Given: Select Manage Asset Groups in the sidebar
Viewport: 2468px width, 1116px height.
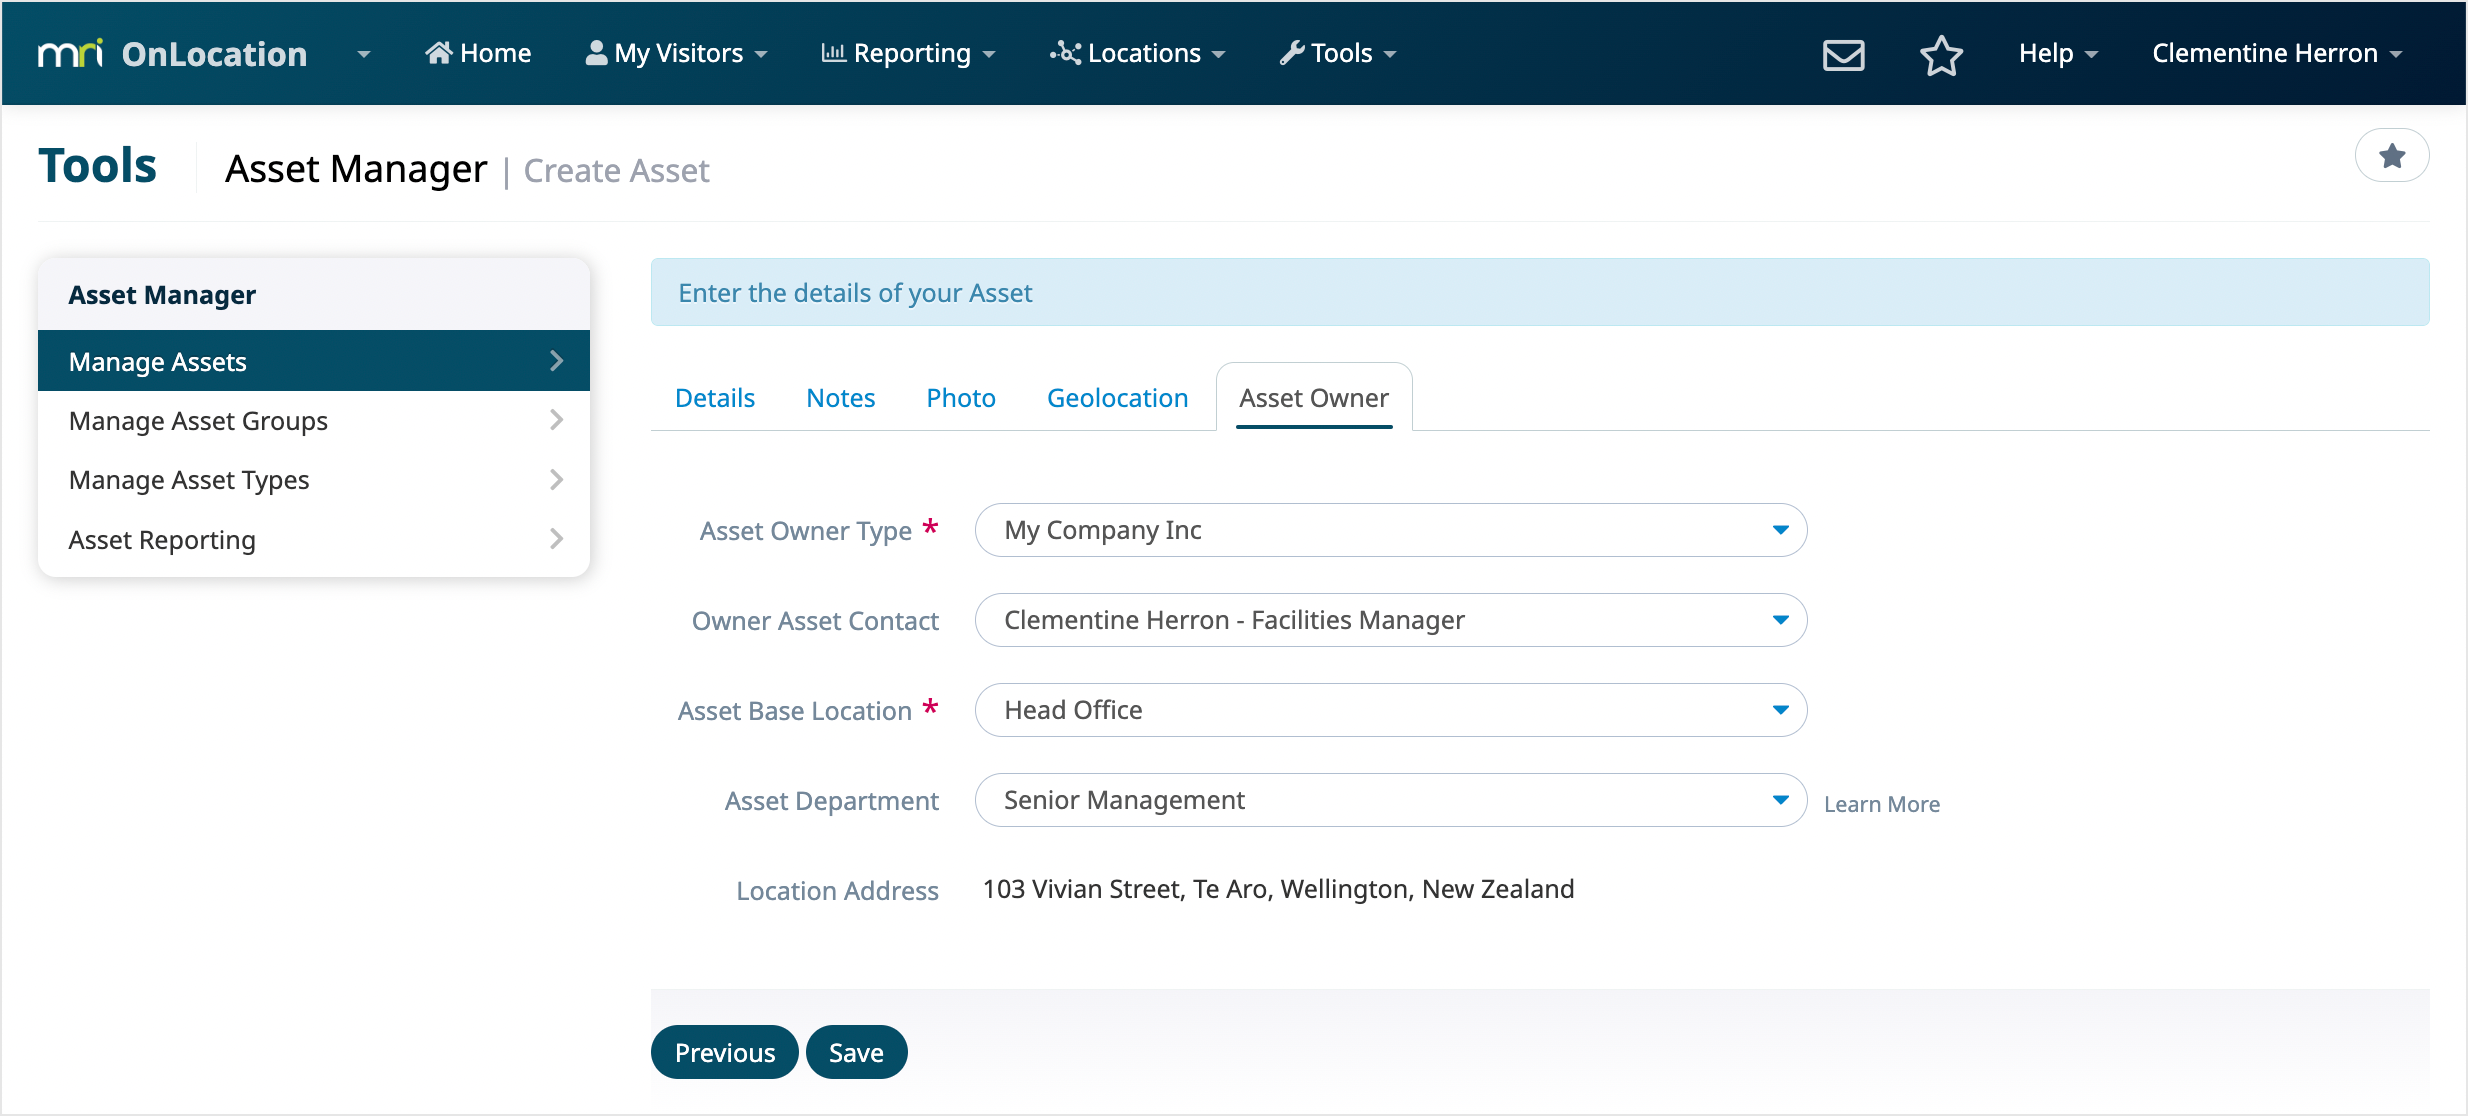Looking at the screenshot, I should (x=314, y=421).
